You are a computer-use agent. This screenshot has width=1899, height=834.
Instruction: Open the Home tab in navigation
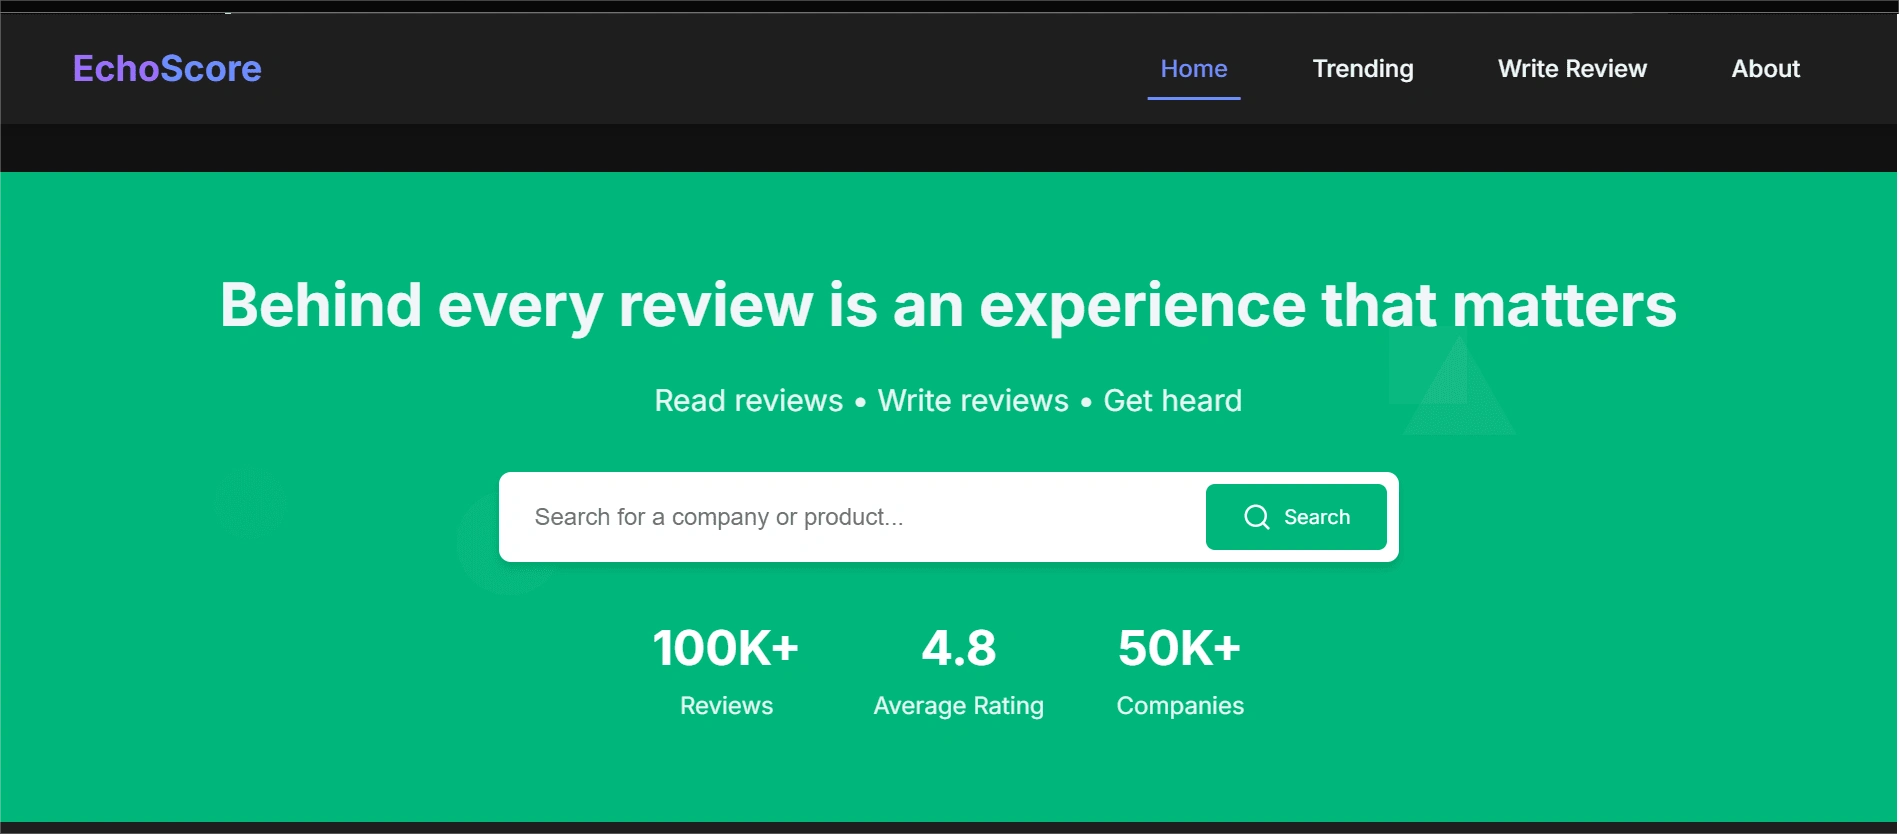pyautogui.click(x=1194, y=69)
